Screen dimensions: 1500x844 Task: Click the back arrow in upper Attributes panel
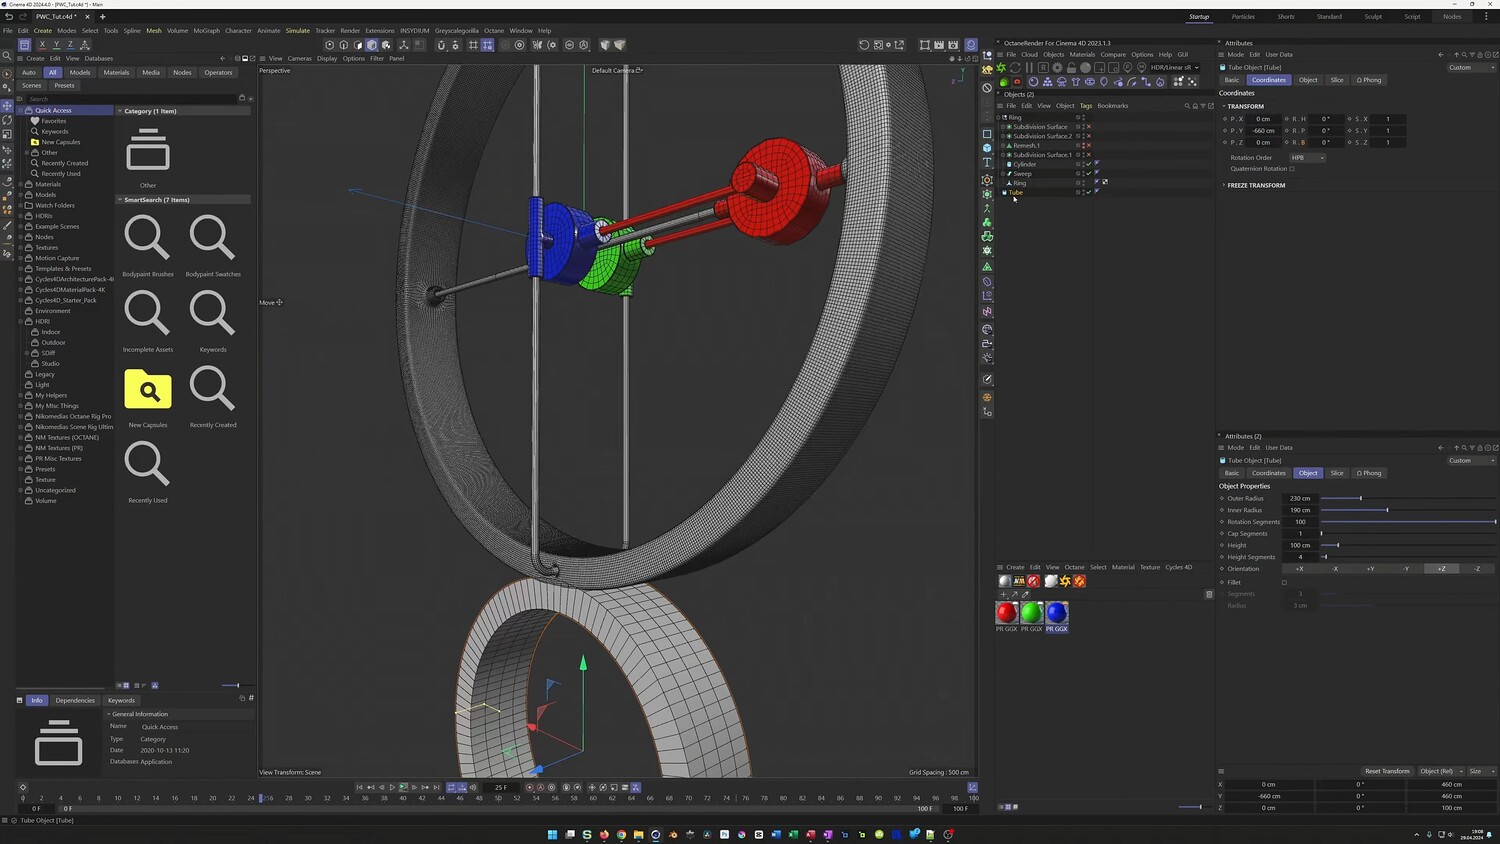[1440, 55]
